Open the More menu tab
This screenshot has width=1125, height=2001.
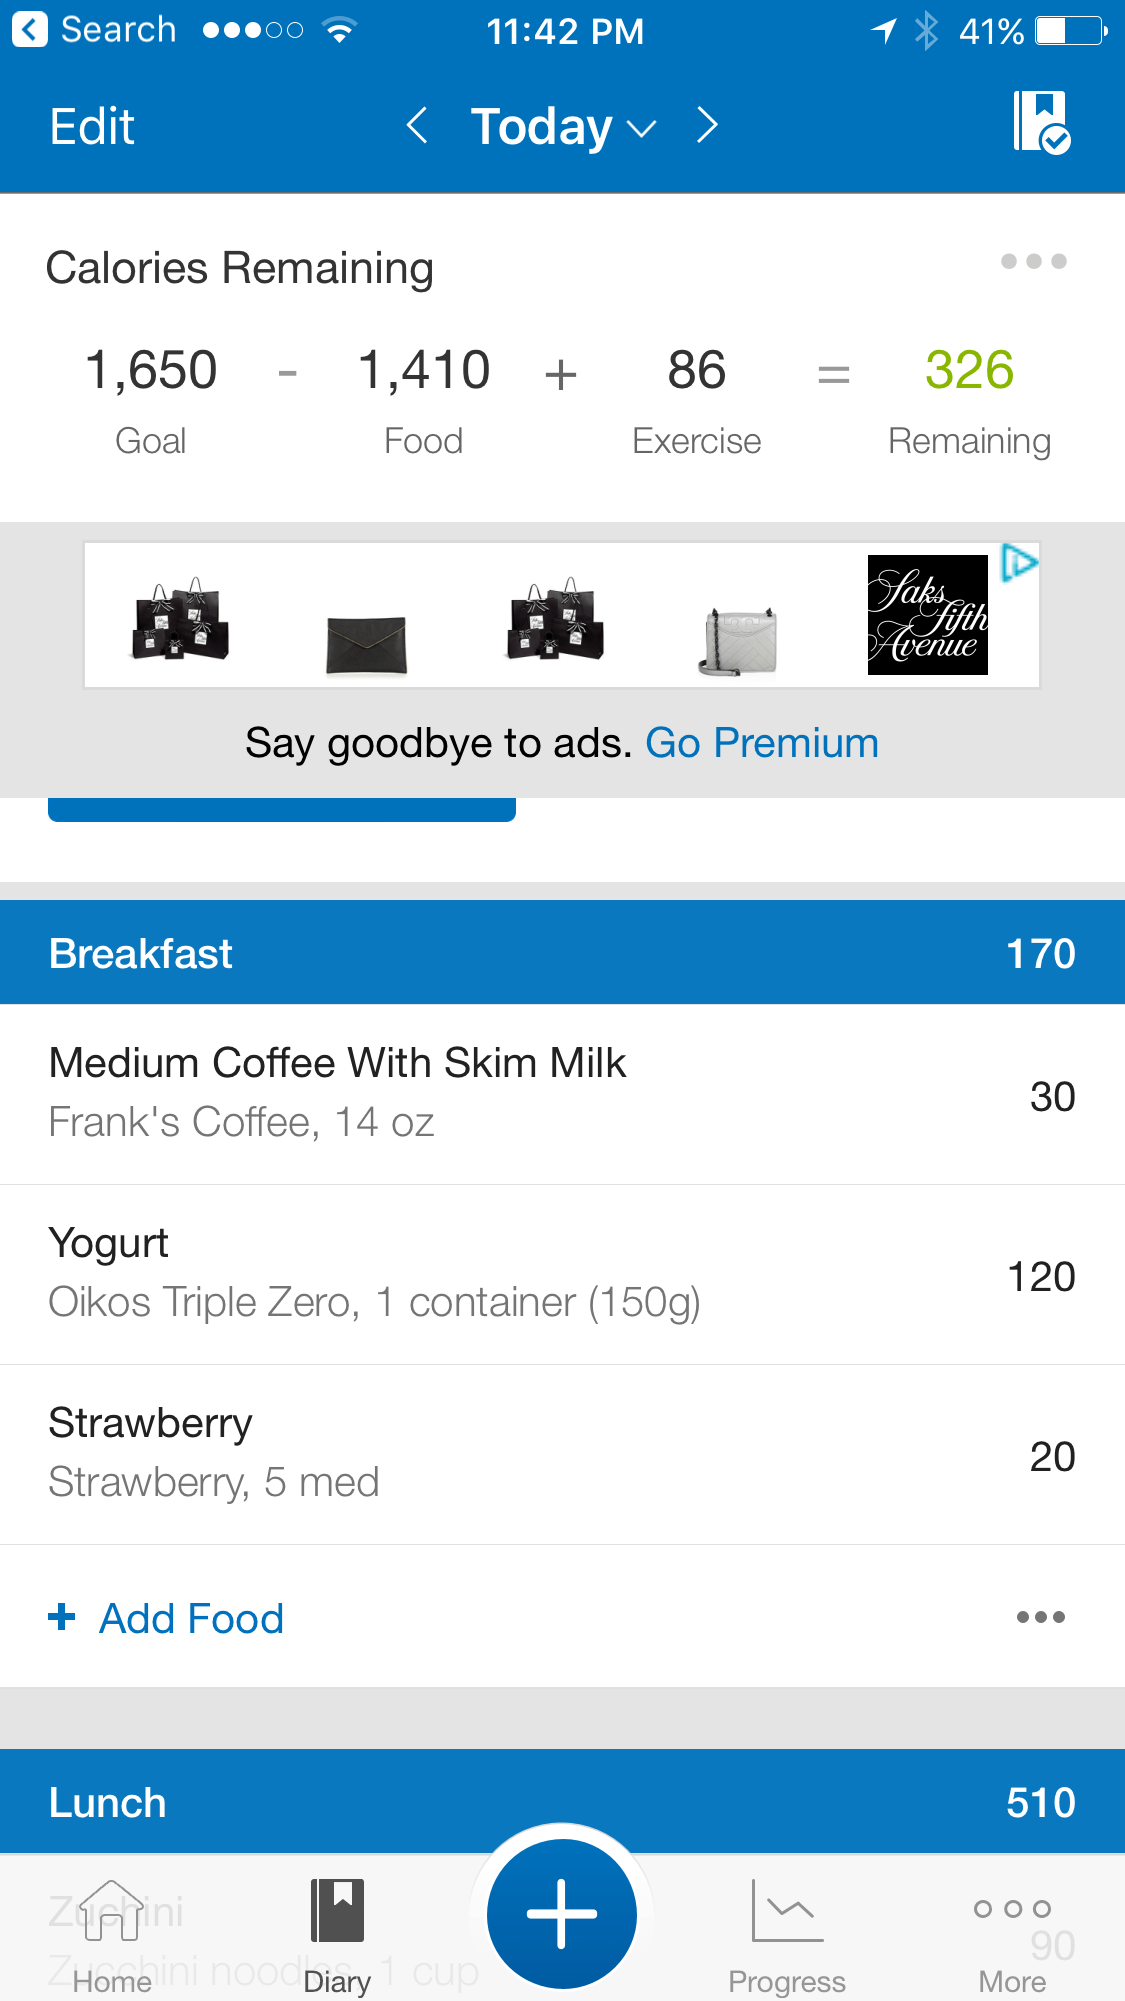click(x=1012, y=1936)
